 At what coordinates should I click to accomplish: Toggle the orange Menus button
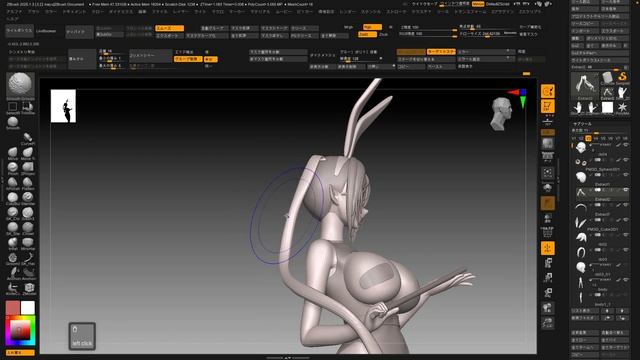click(478, 4)
